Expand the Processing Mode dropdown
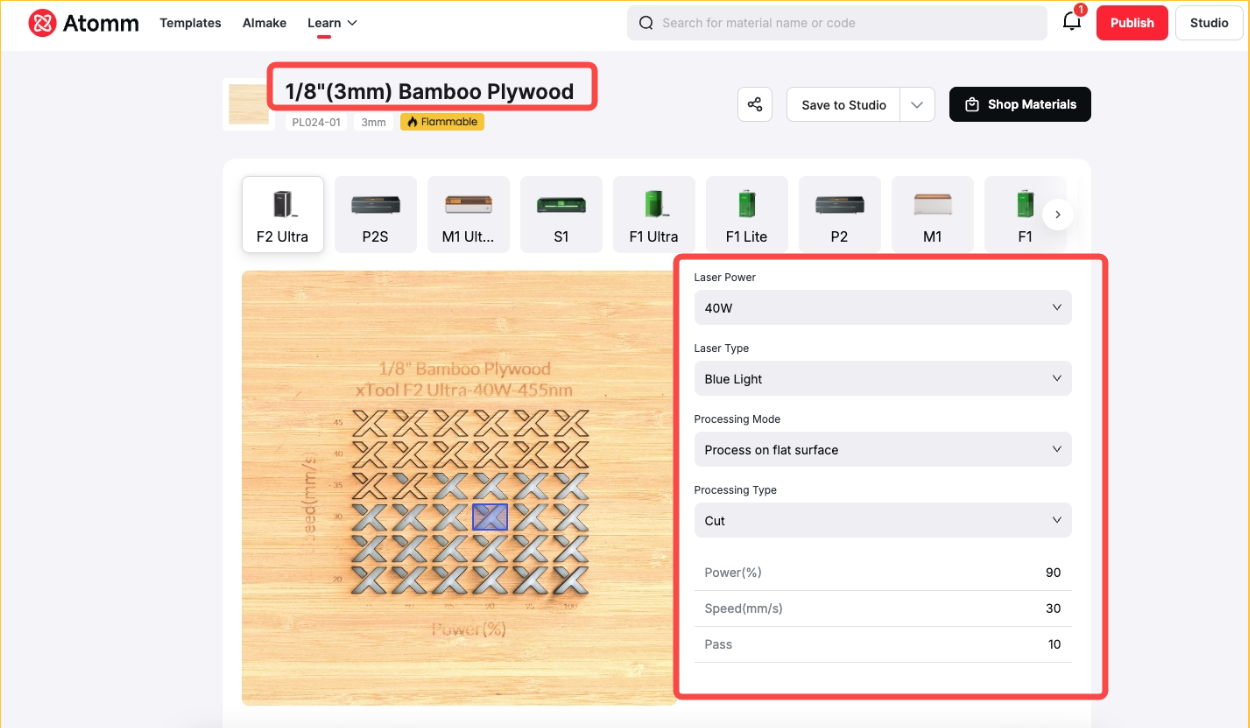This screenshot has width=1250, height=728. pos(882,450)
